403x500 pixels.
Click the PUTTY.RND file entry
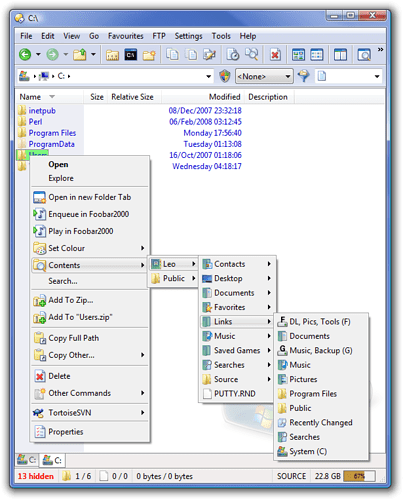pos(237,394)
